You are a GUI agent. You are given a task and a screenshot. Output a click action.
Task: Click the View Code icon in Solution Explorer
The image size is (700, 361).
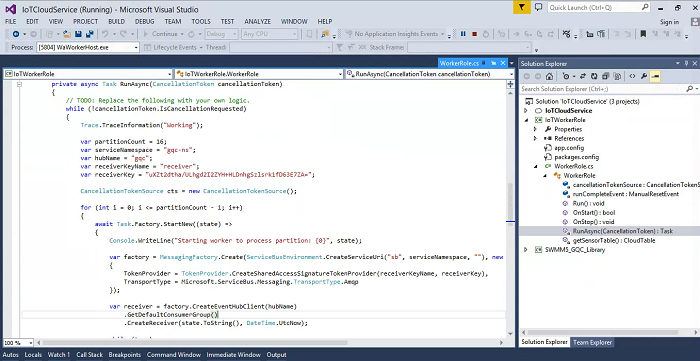(x=632, y=76)
